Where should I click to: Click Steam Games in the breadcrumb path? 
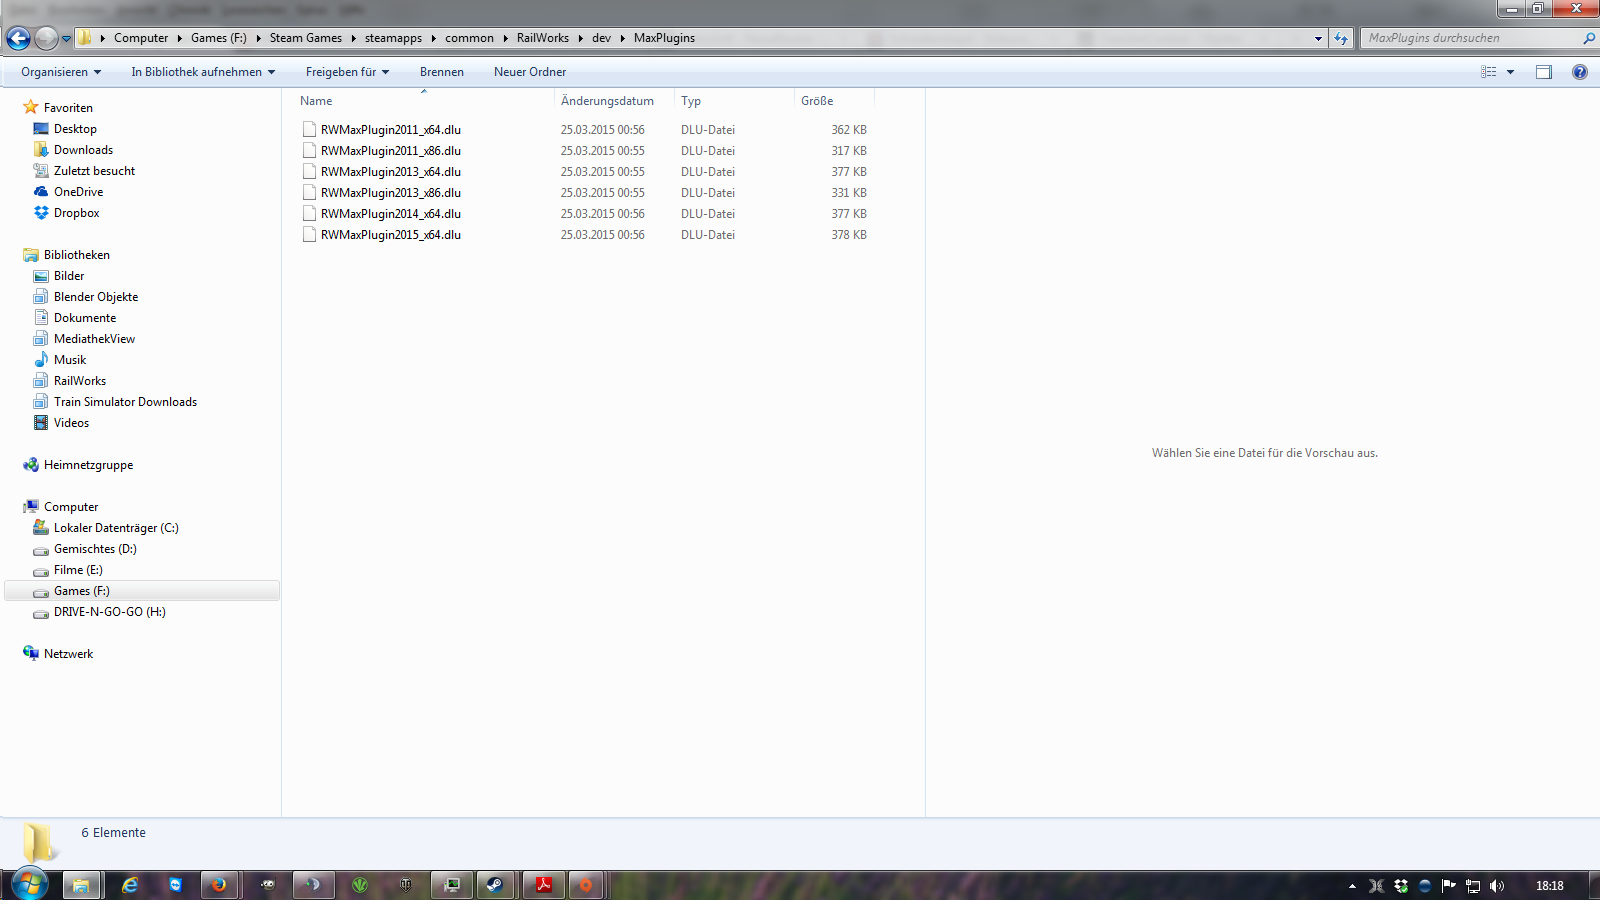point(306,38)
